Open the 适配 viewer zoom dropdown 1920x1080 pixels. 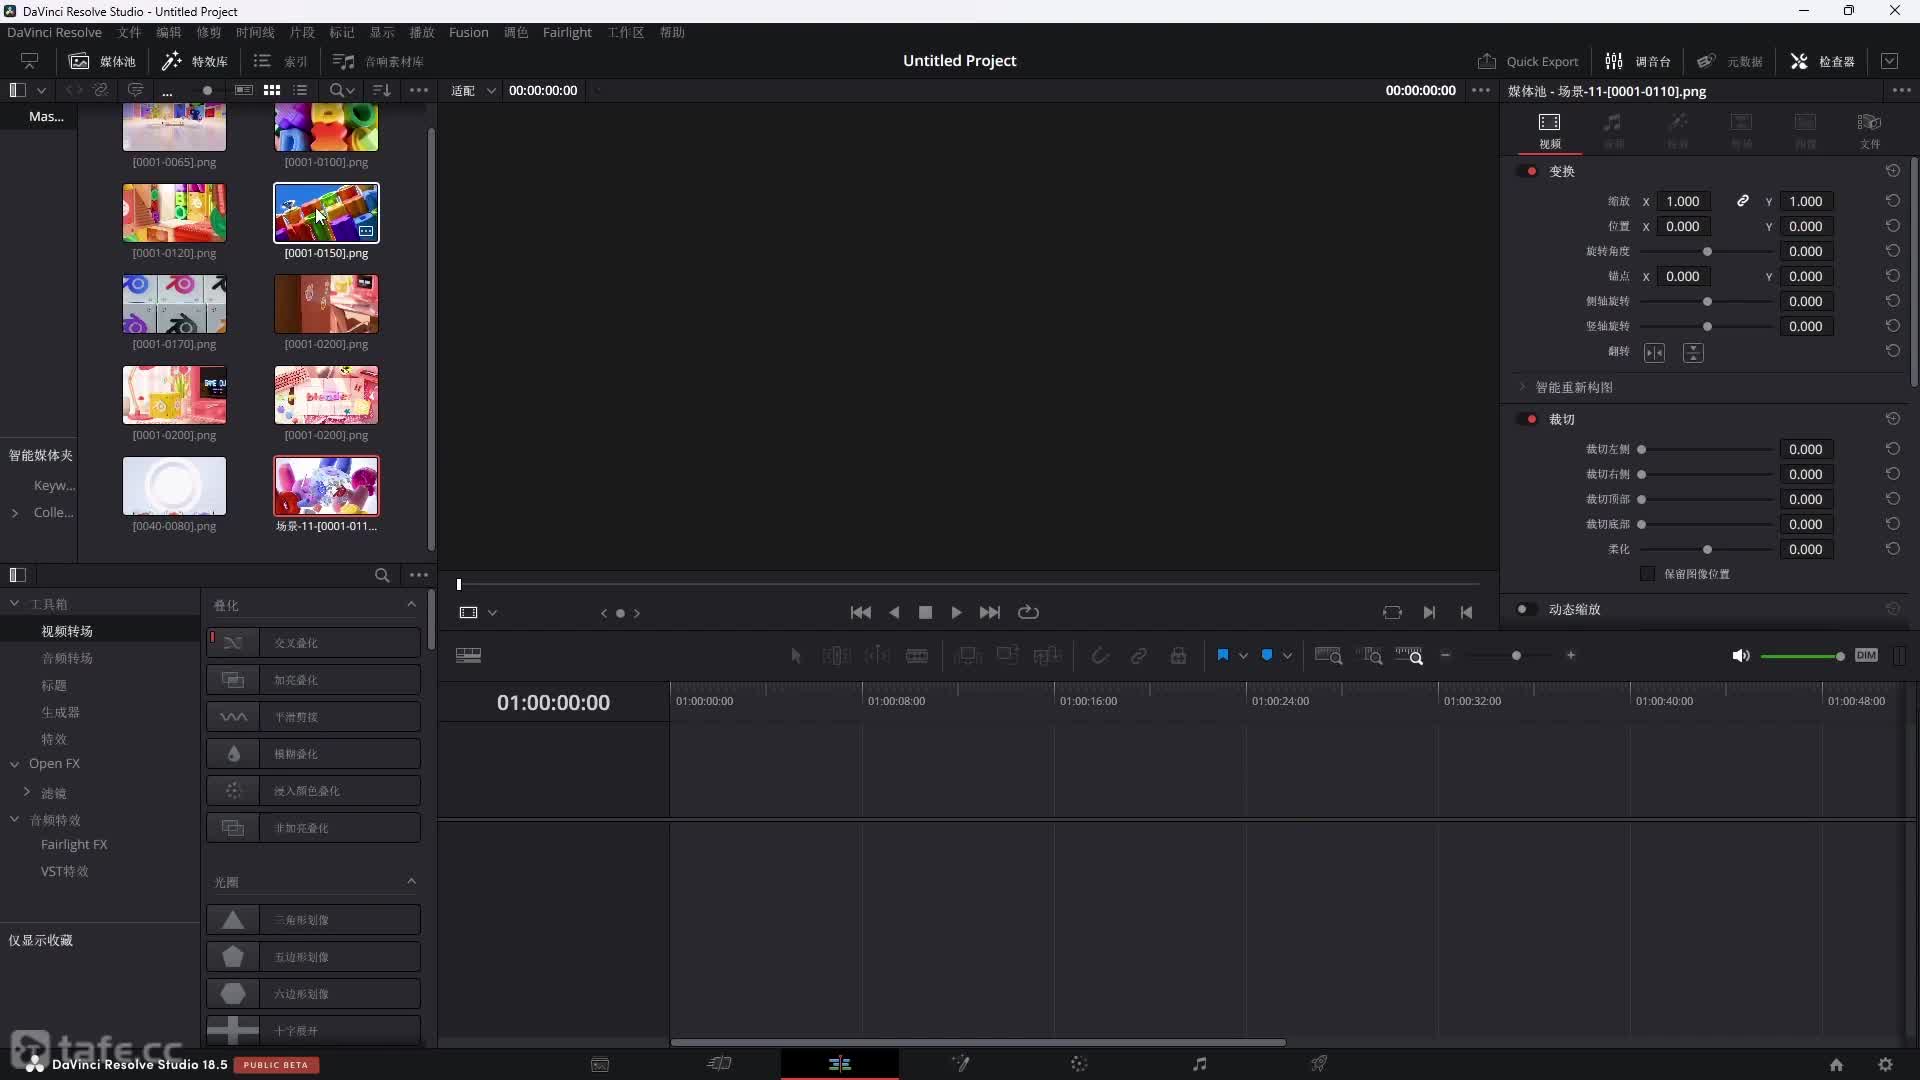tap(473, 90)
